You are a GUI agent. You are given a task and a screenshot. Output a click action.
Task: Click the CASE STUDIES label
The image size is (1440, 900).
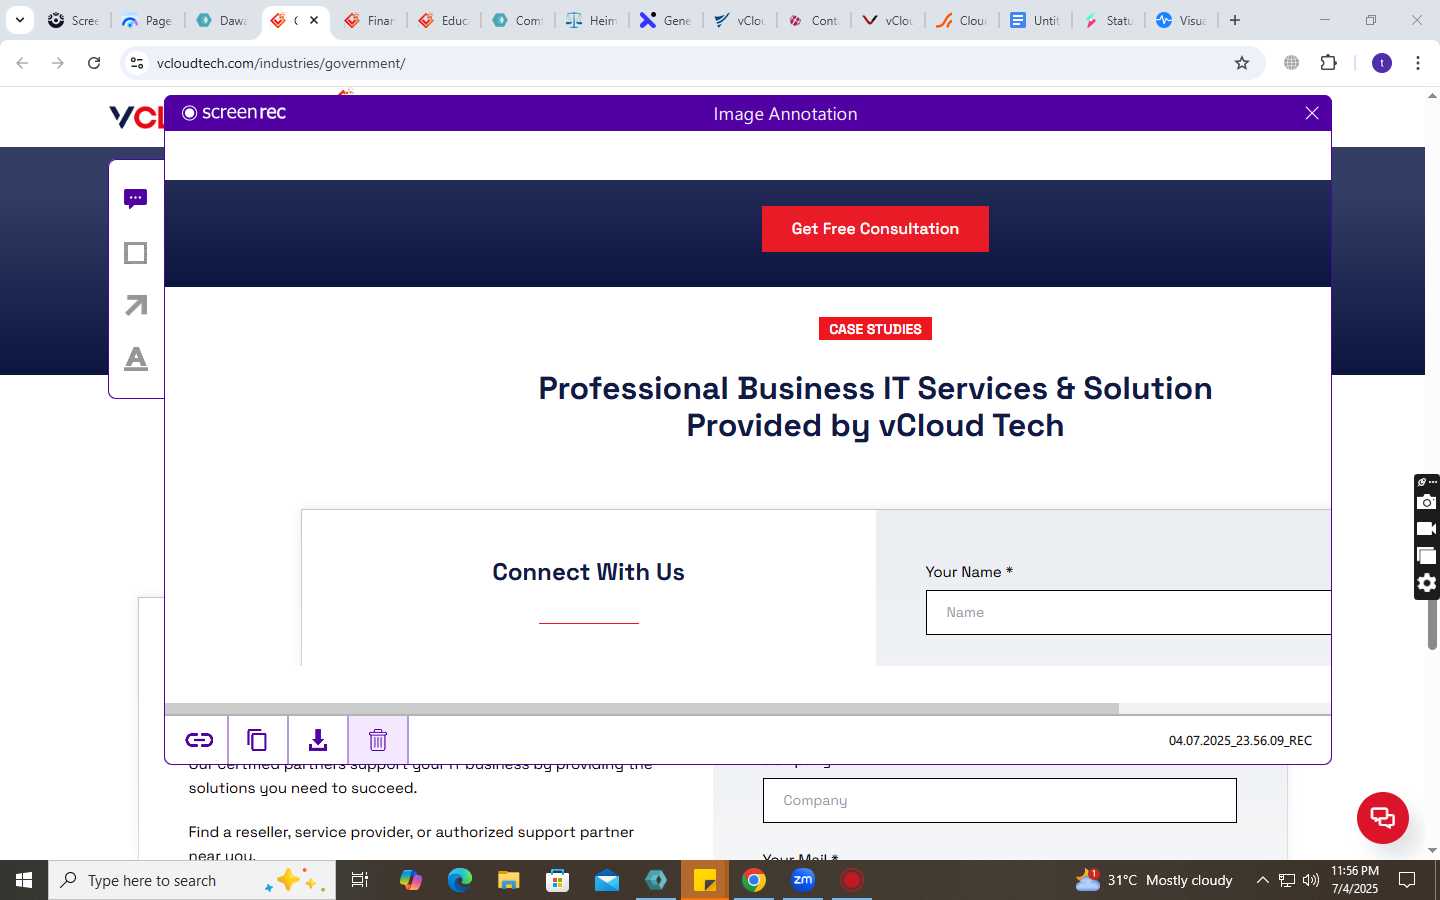[x=875, y=329]
